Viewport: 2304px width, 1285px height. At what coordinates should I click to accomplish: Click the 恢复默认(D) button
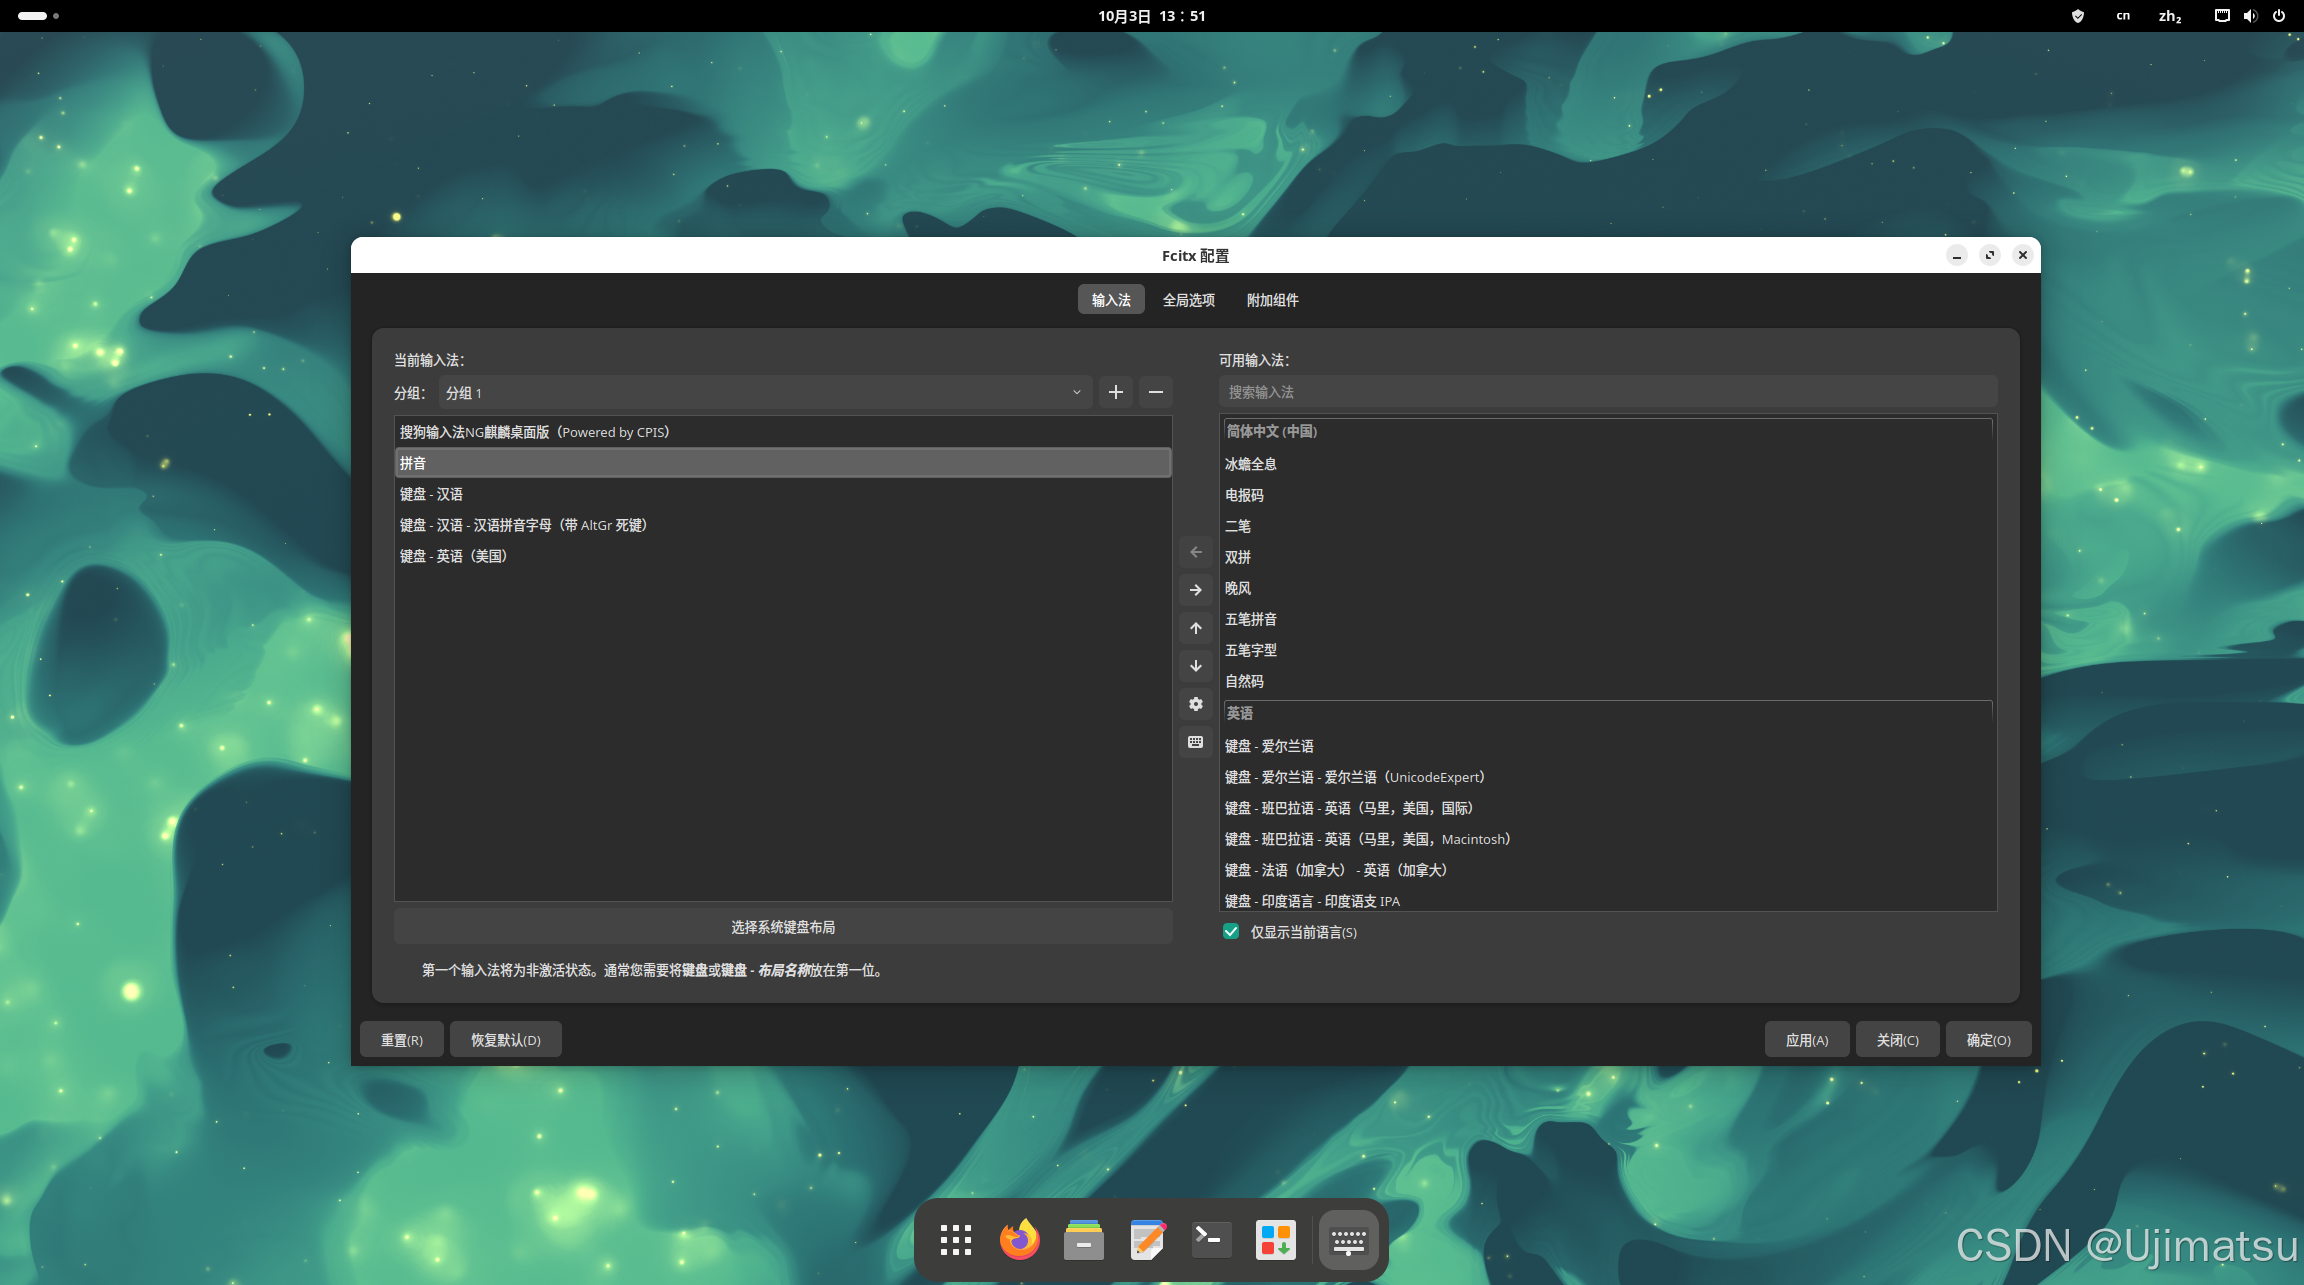pyautogui.click(x=505, y=1040)
